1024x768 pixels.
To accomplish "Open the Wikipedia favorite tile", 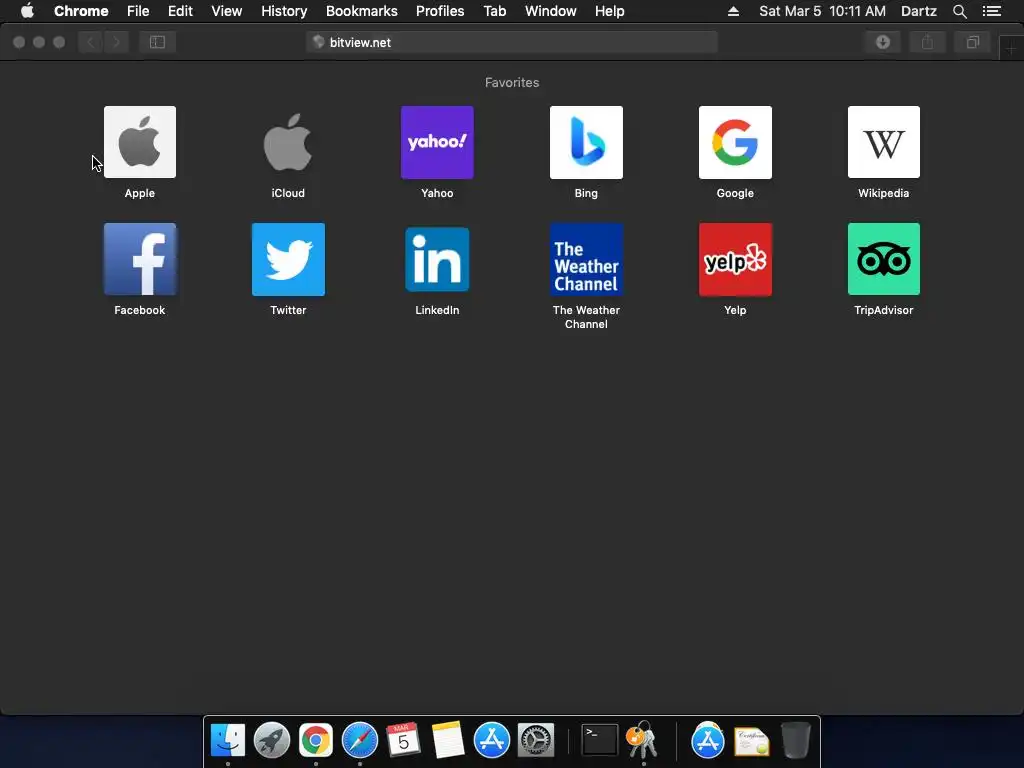I will 884,142.
